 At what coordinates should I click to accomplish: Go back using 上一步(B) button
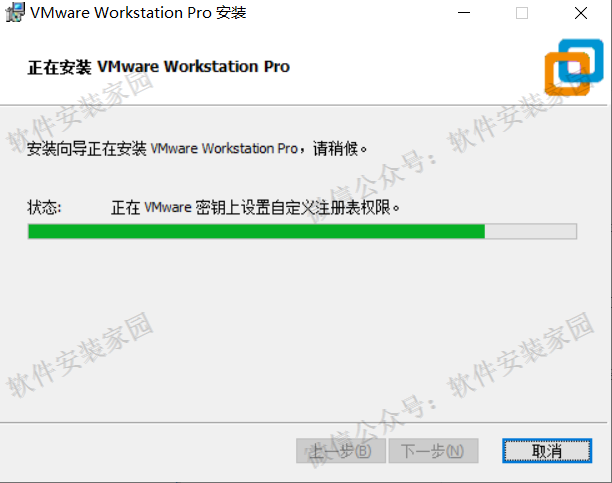(341, 451)
